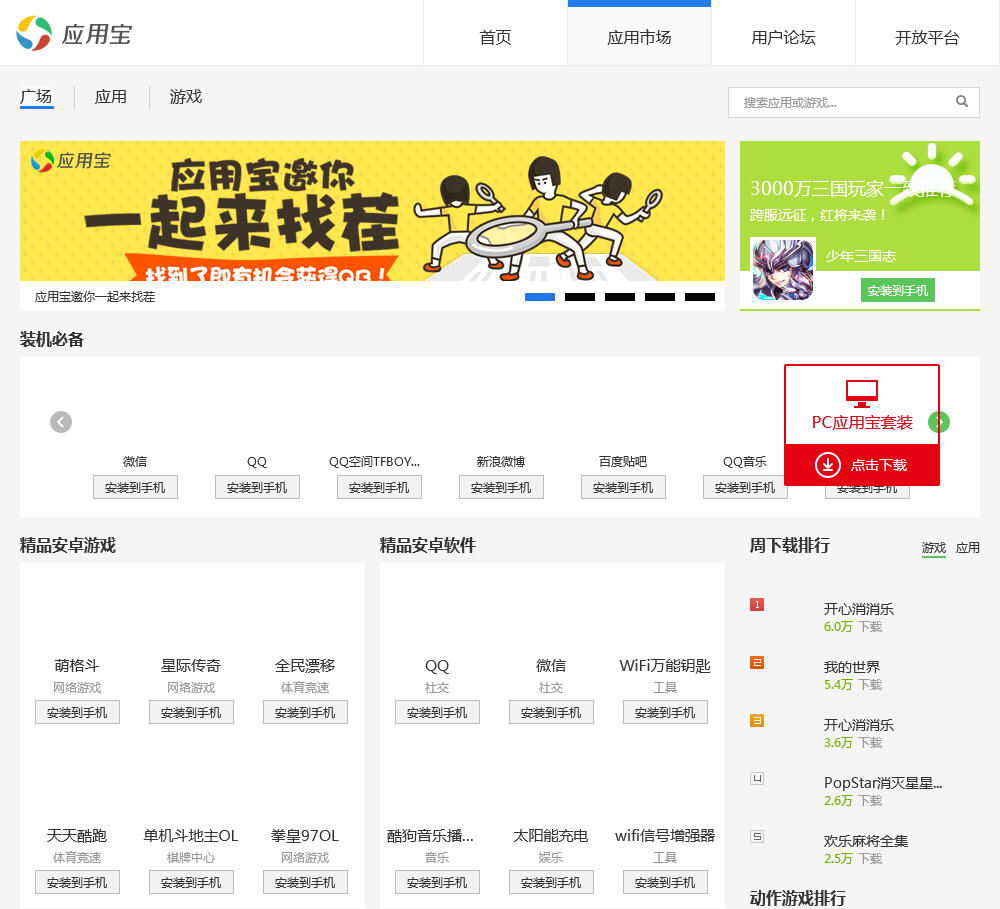Install 天天酷跑 game to phone
This screenshot has height=909, width=1000.
(x=77, y=882)
